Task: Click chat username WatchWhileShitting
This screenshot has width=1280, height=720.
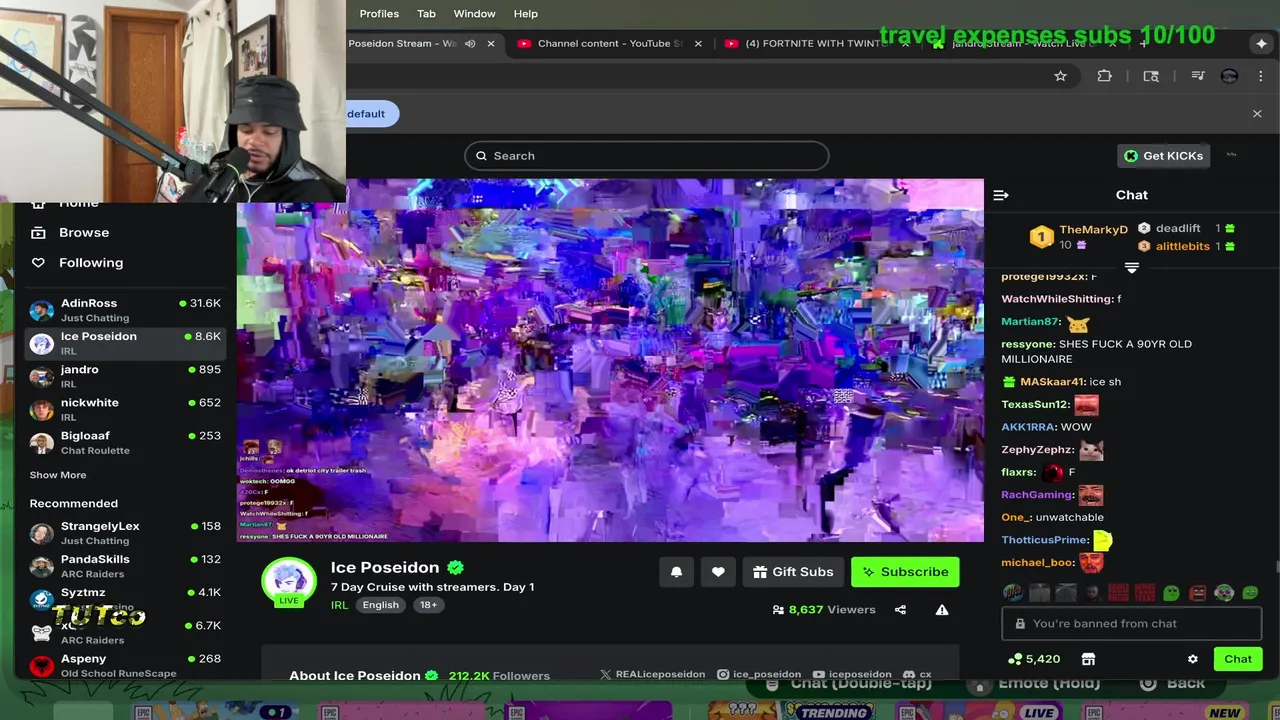Action: click(1058, 299)
